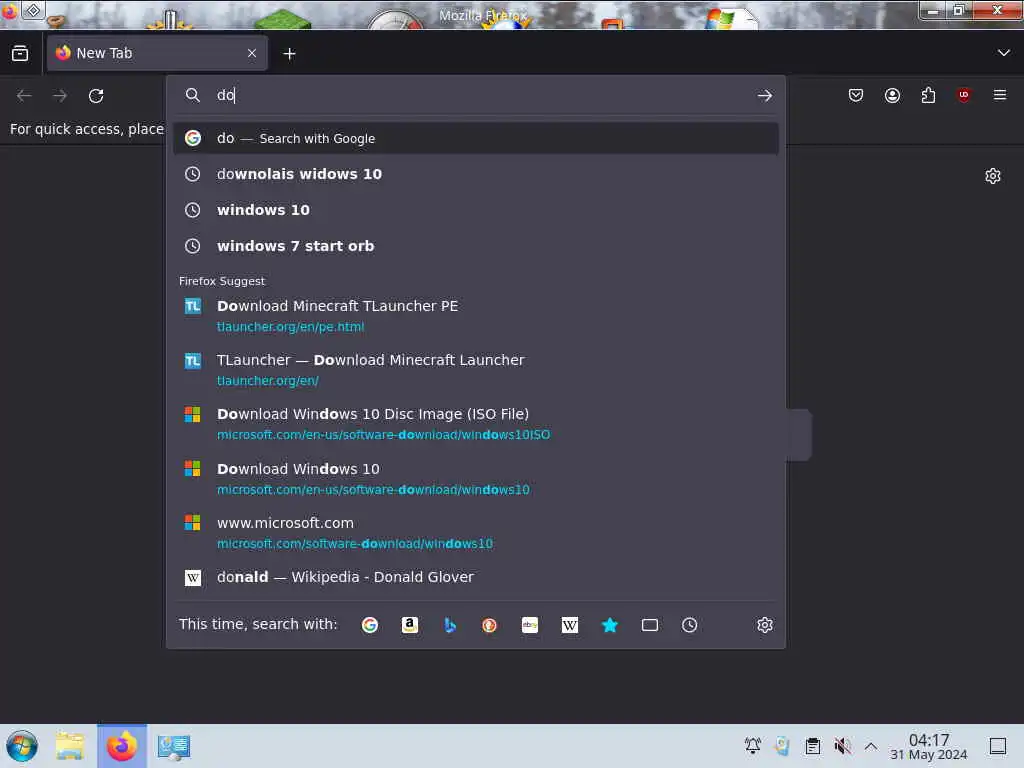The image size is (1024, 768).
Task: Go forward with the forward arrow
Action: [60, 96]
